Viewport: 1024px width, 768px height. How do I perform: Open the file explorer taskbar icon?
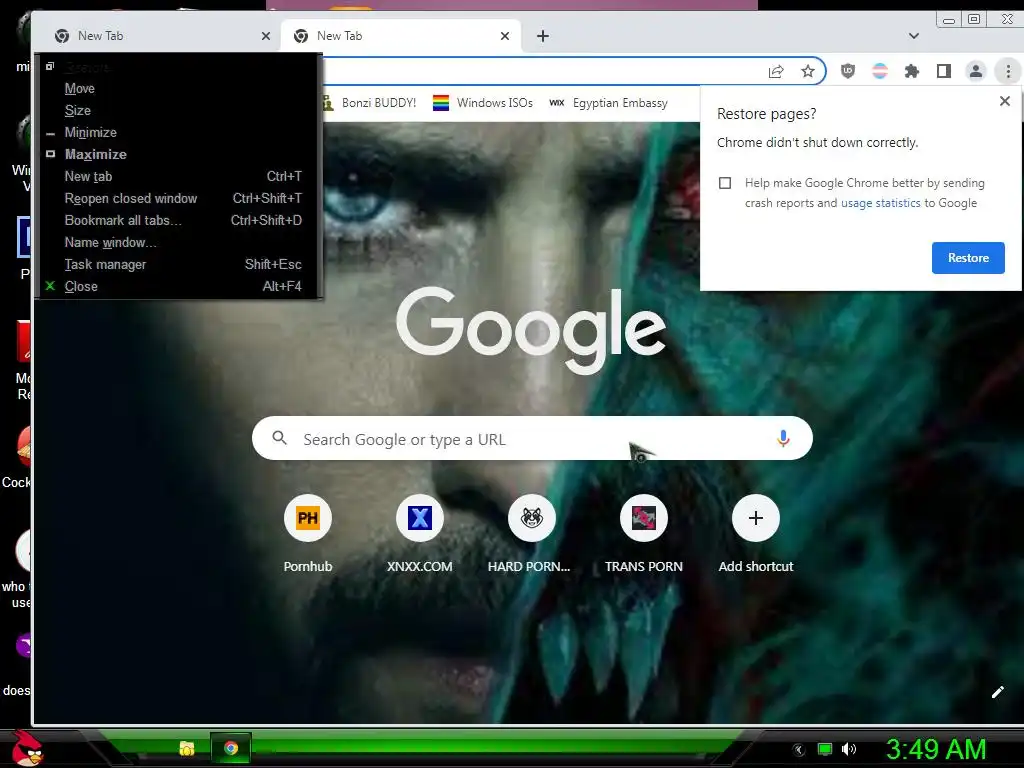[x=187, y=748]
